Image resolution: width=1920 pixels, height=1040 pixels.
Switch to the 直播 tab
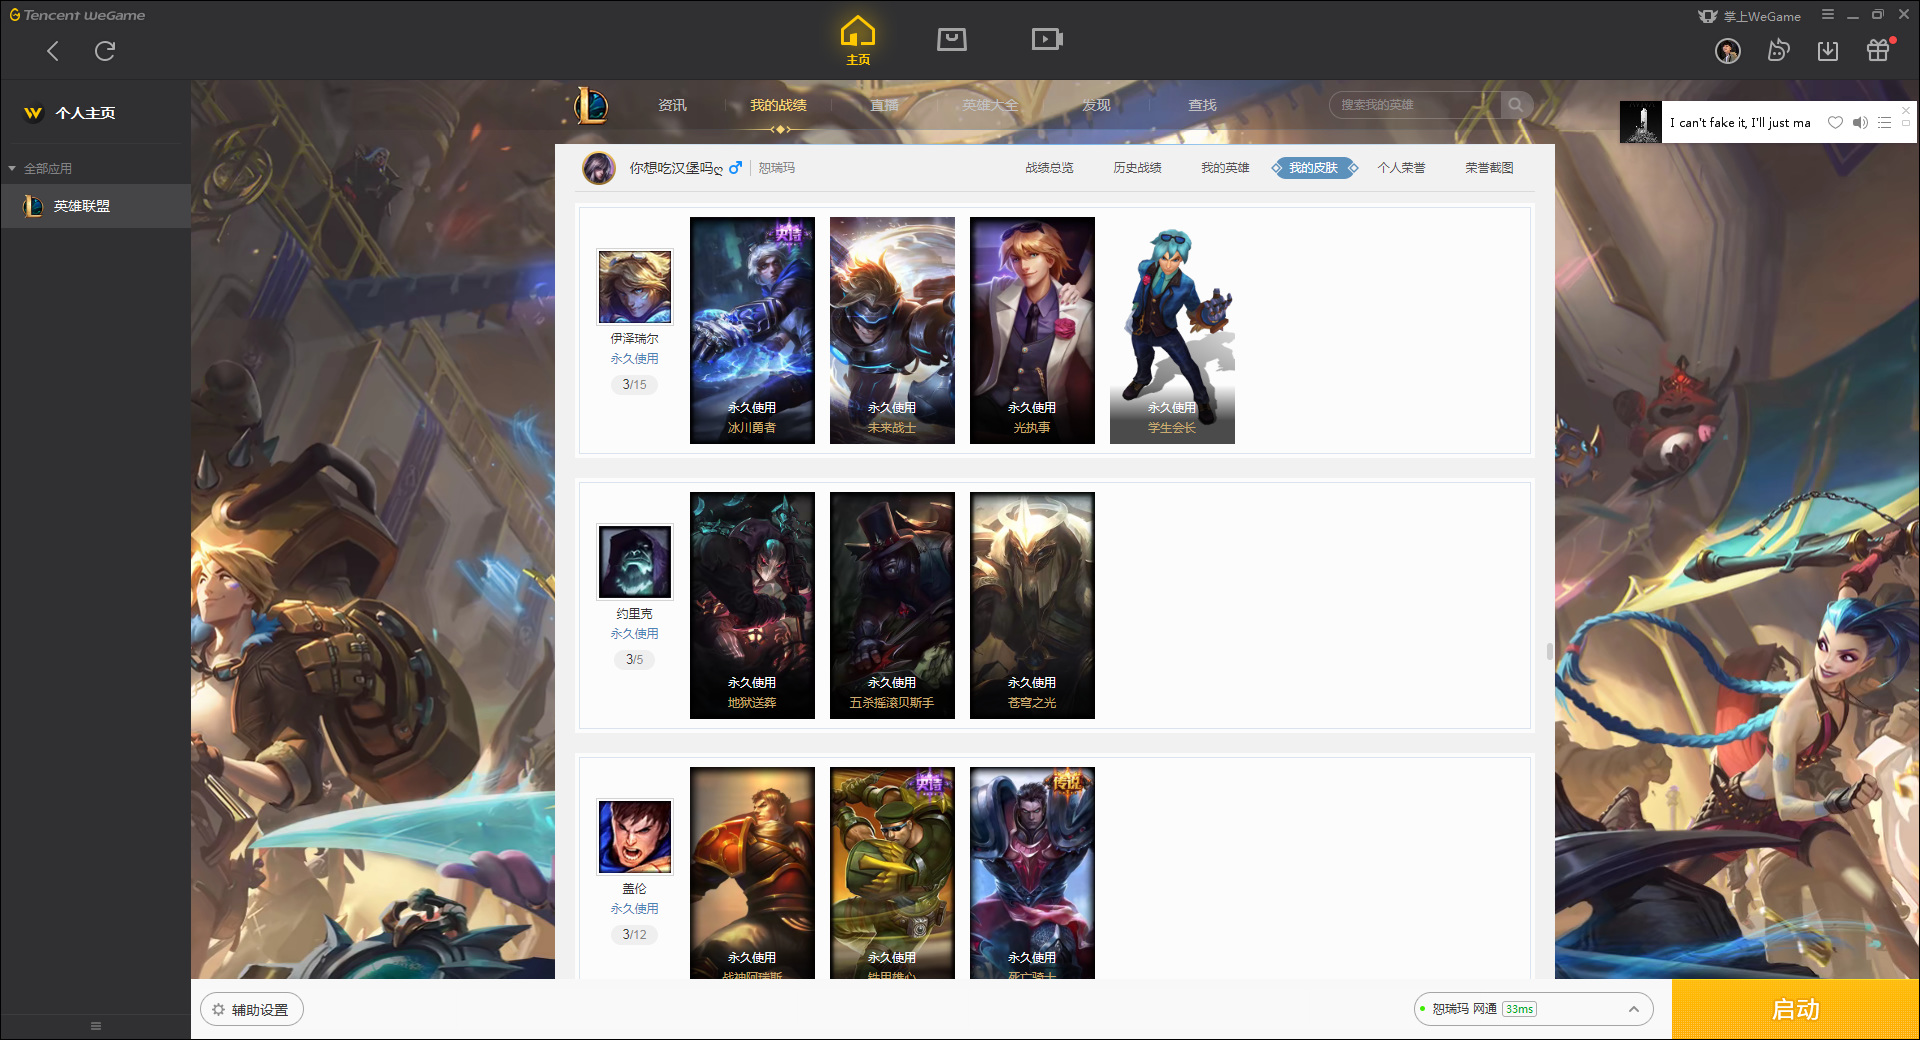(884, 105)
